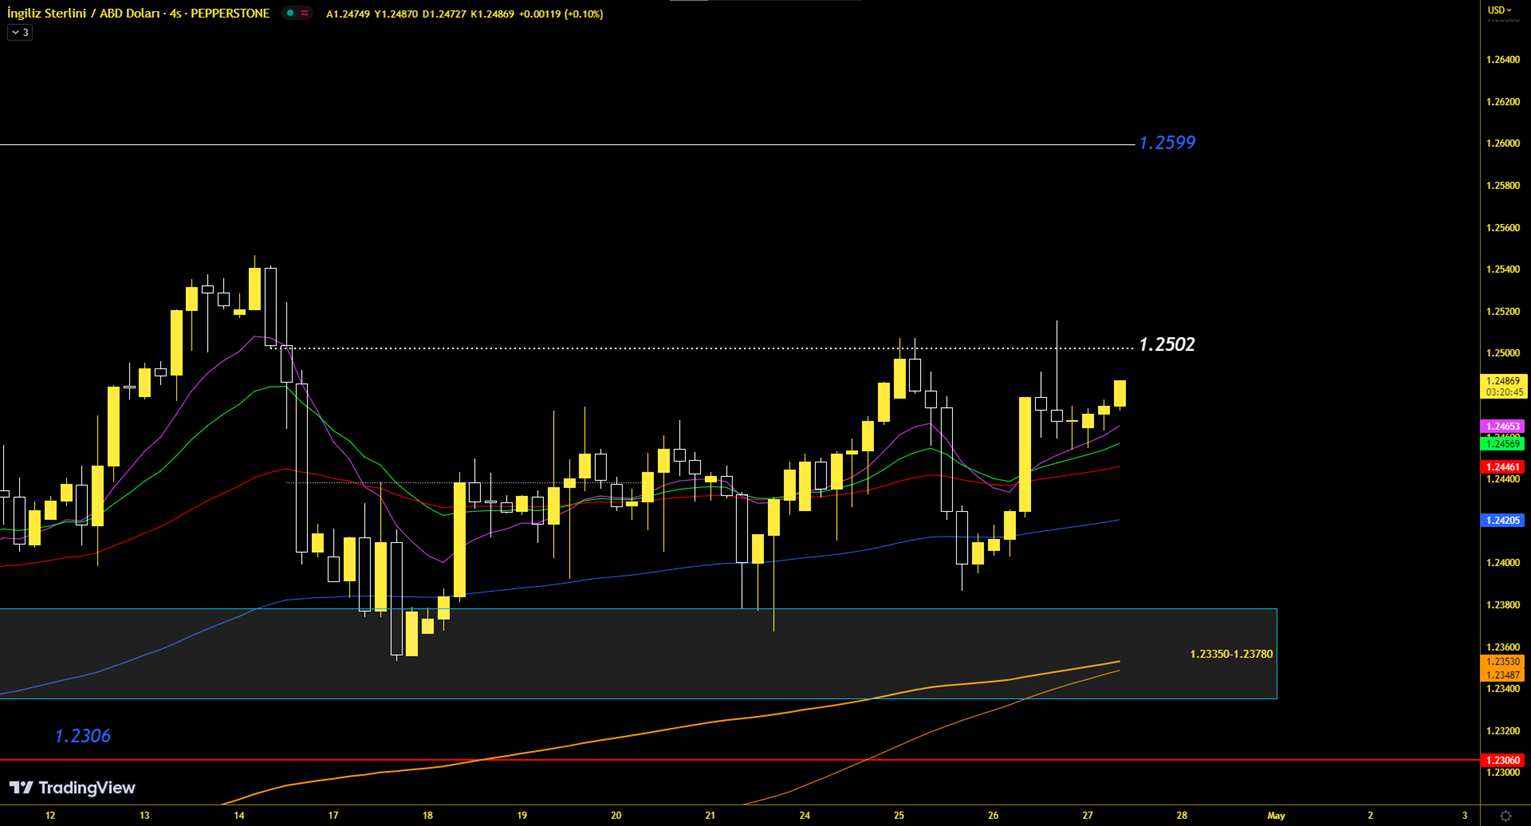Screen dimensions: 1531x826
Task: Click the 1.26000 price scale label
Action: click(x=1503, y=144)
